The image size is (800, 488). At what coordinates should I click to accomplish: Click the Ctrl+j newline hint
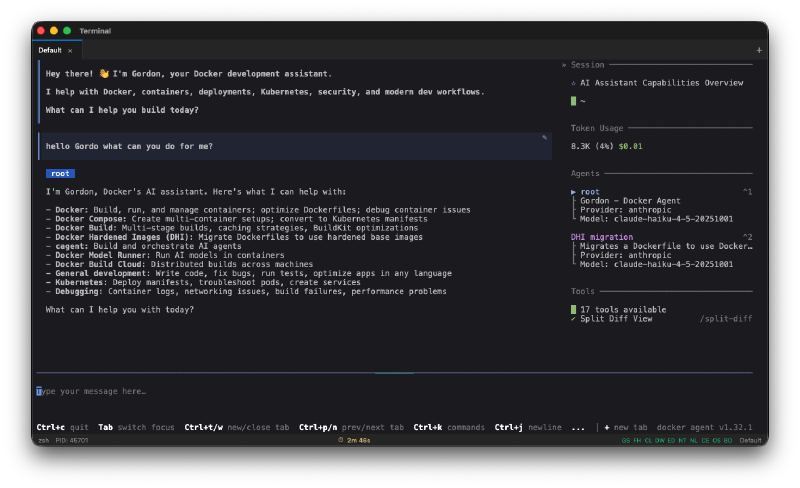click(x=528, y=427)
